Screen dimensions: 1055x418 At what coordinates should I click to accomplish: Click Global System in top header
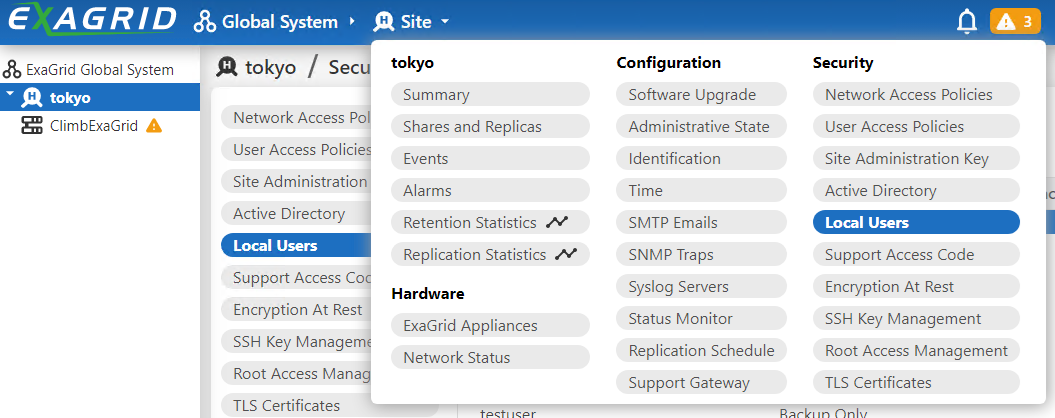pos(280,22)
